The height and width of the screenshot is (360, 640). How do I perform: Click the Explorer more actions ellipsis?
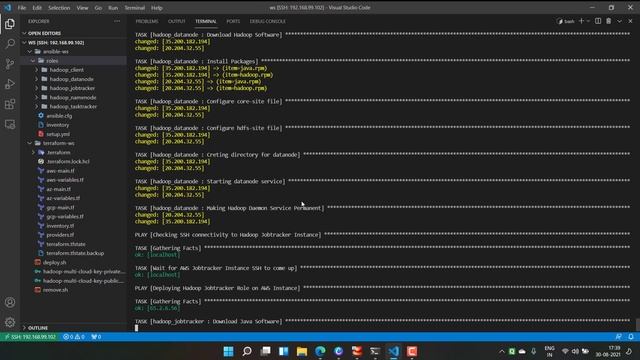pos(117,21)
